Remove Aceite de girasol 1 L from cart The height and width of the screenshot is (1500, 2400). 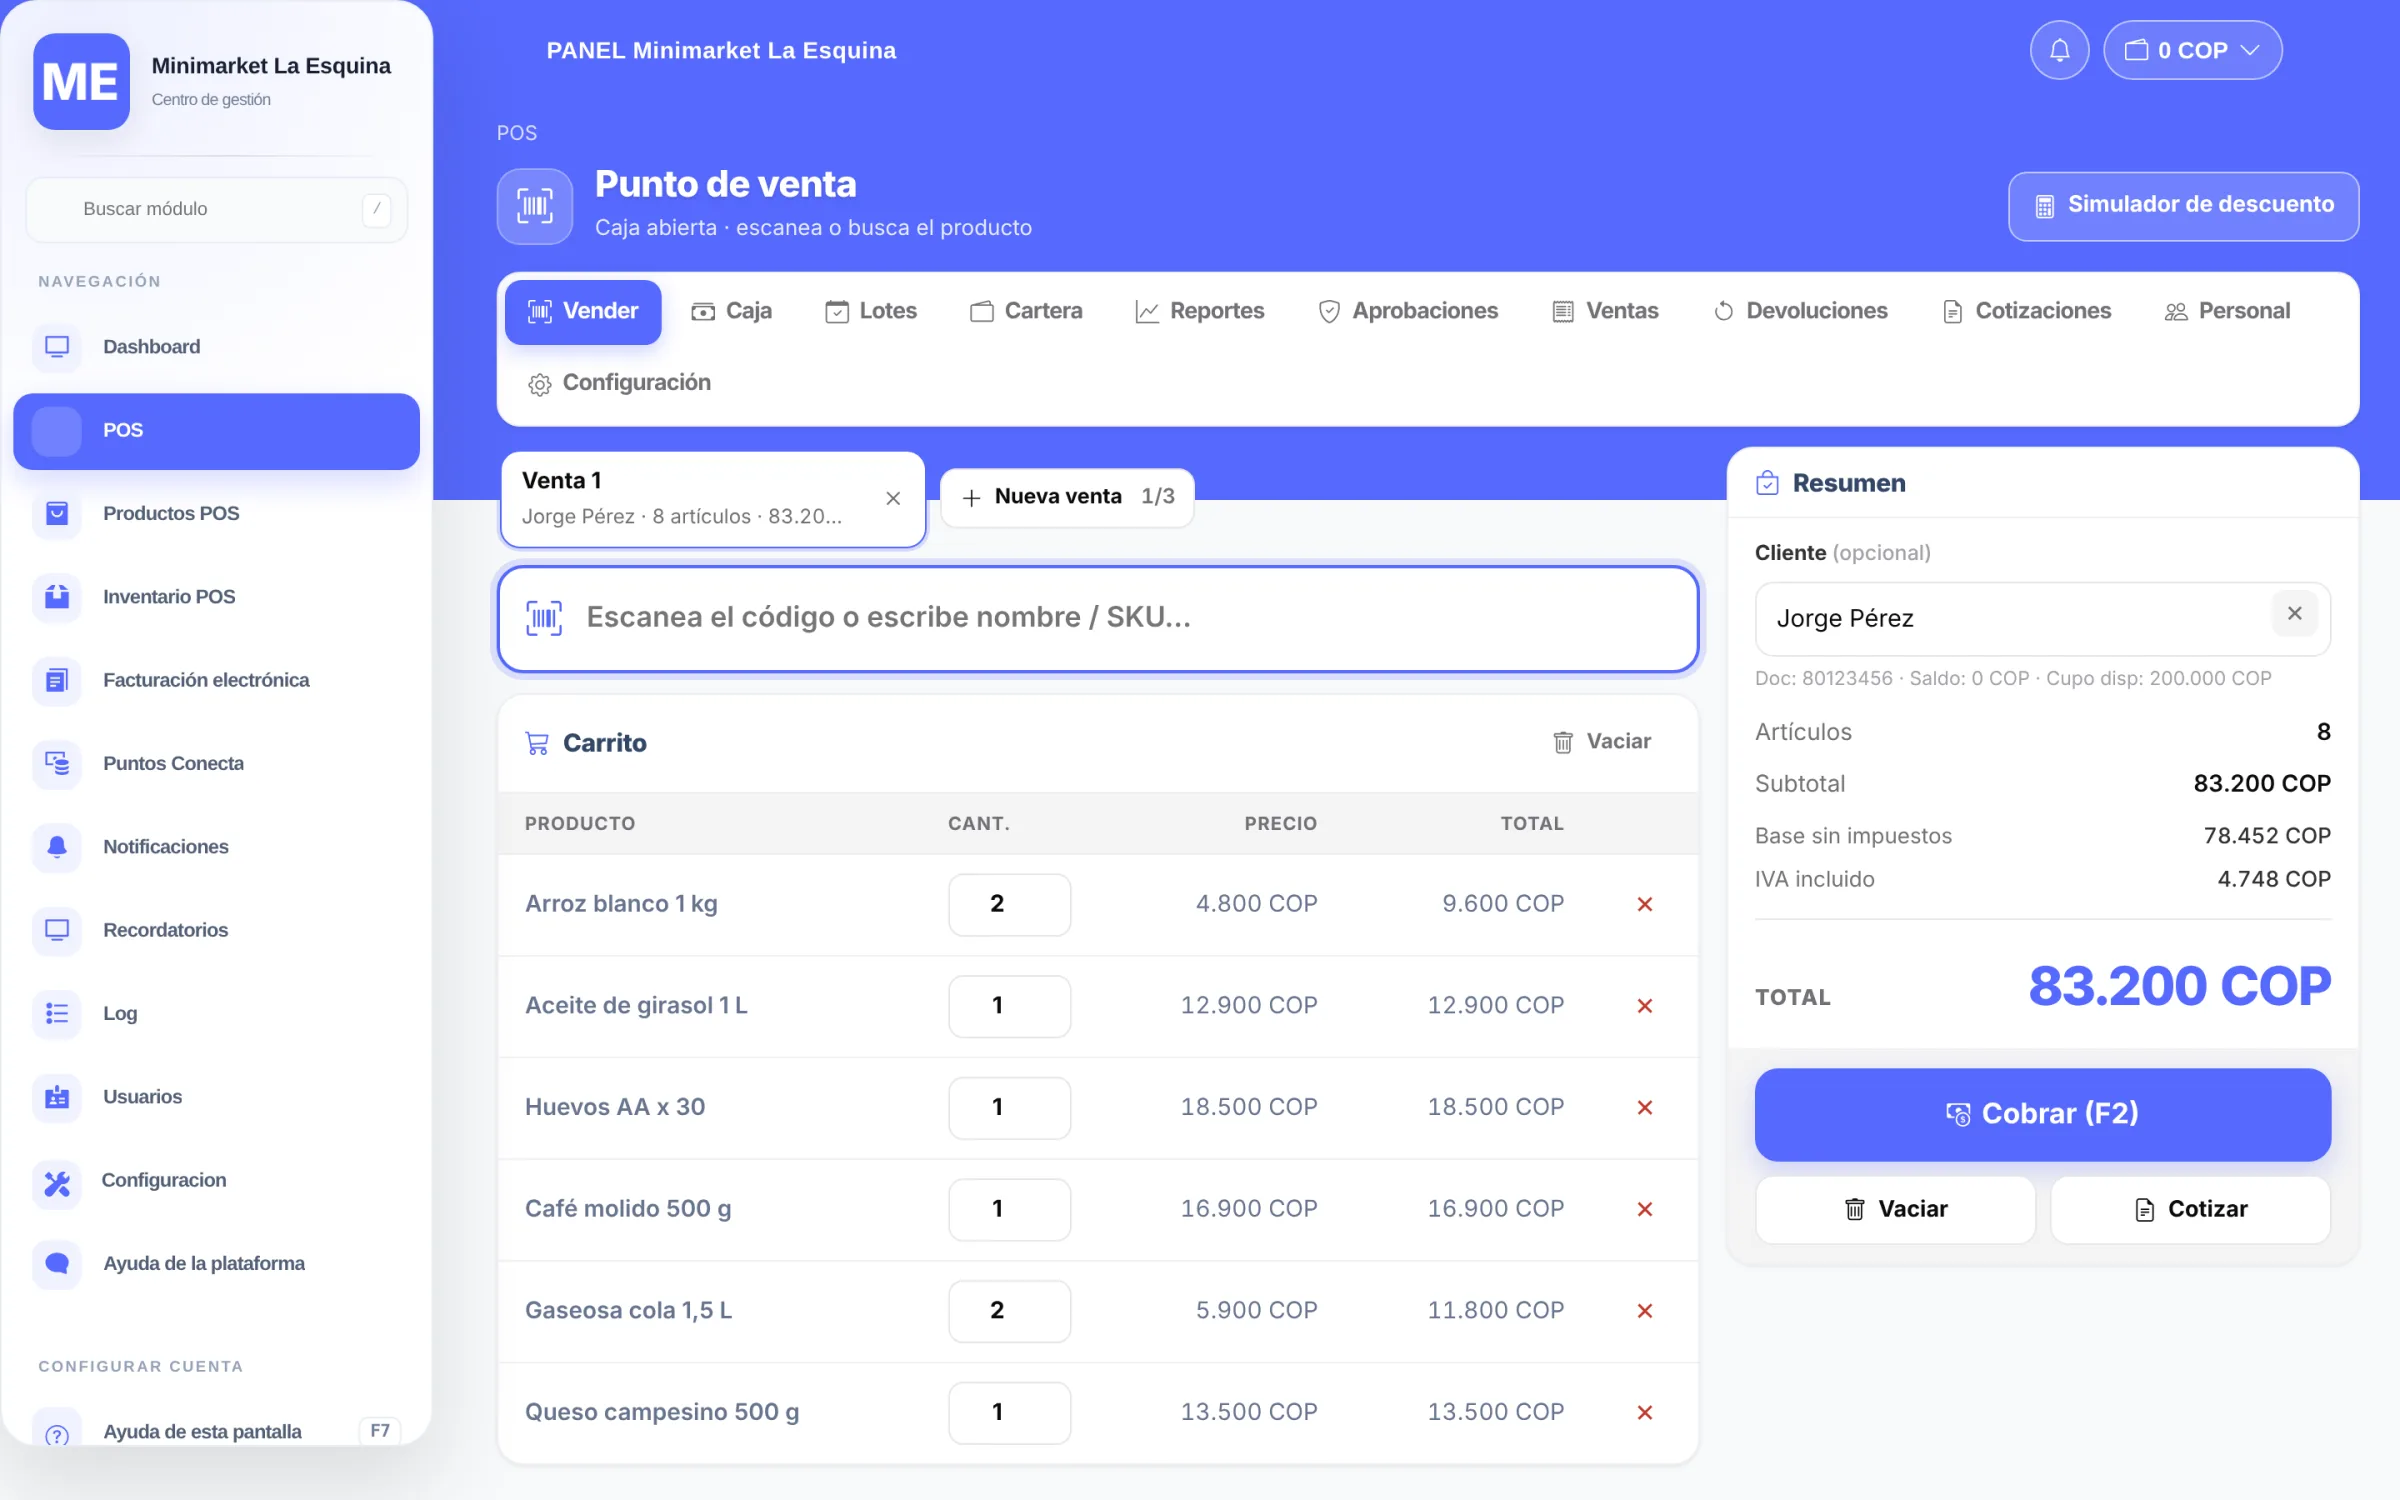tap(1644, 1006)
